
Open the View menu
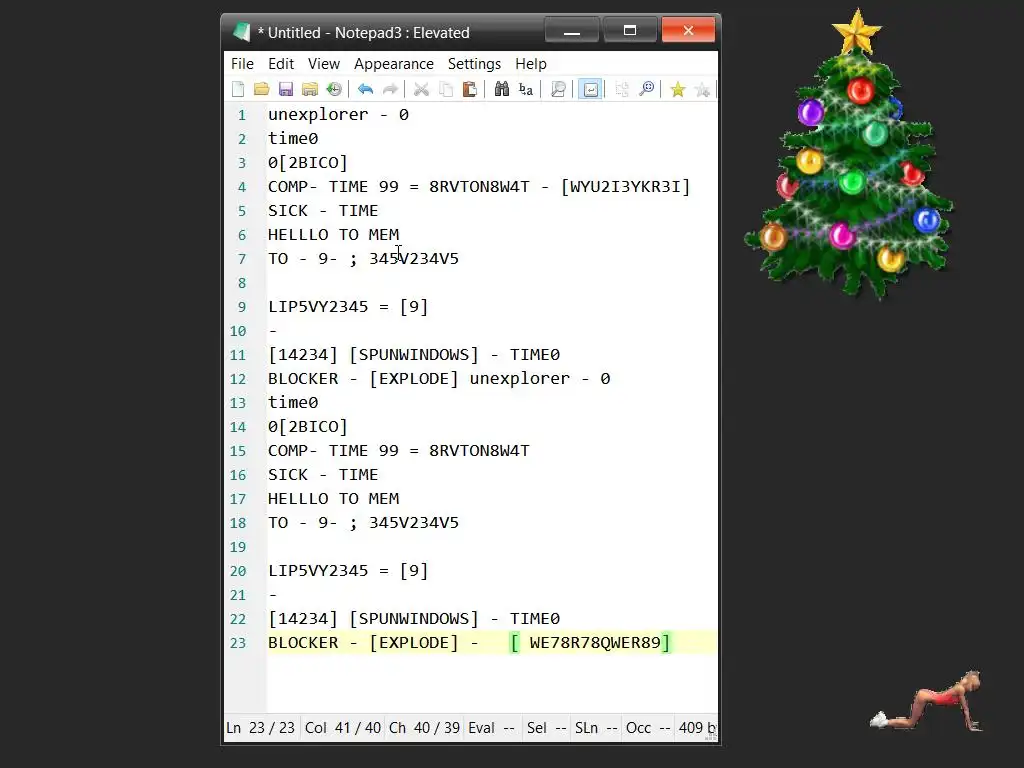pos(324,64)
